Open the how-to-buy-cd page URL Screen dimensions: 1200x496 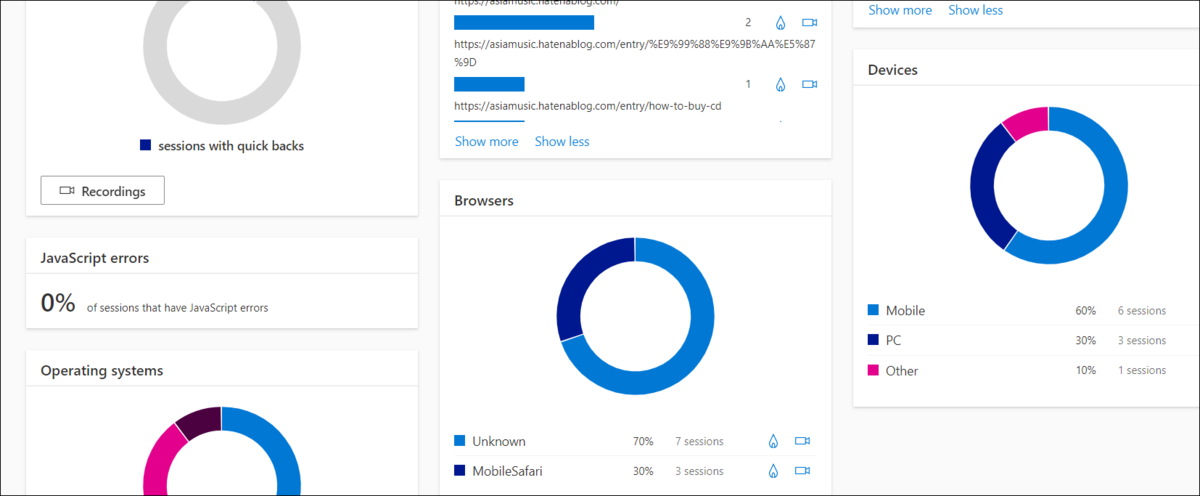588,105
